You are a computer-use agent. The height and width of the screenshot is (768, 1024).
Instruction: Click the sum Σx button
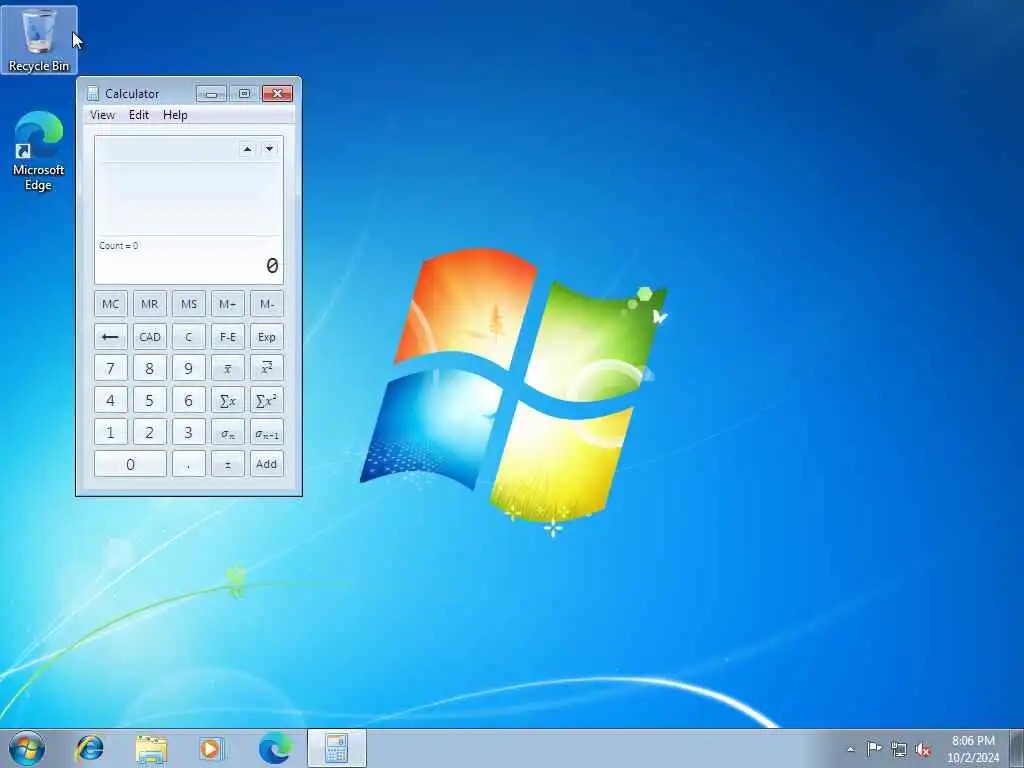[227, 400]
